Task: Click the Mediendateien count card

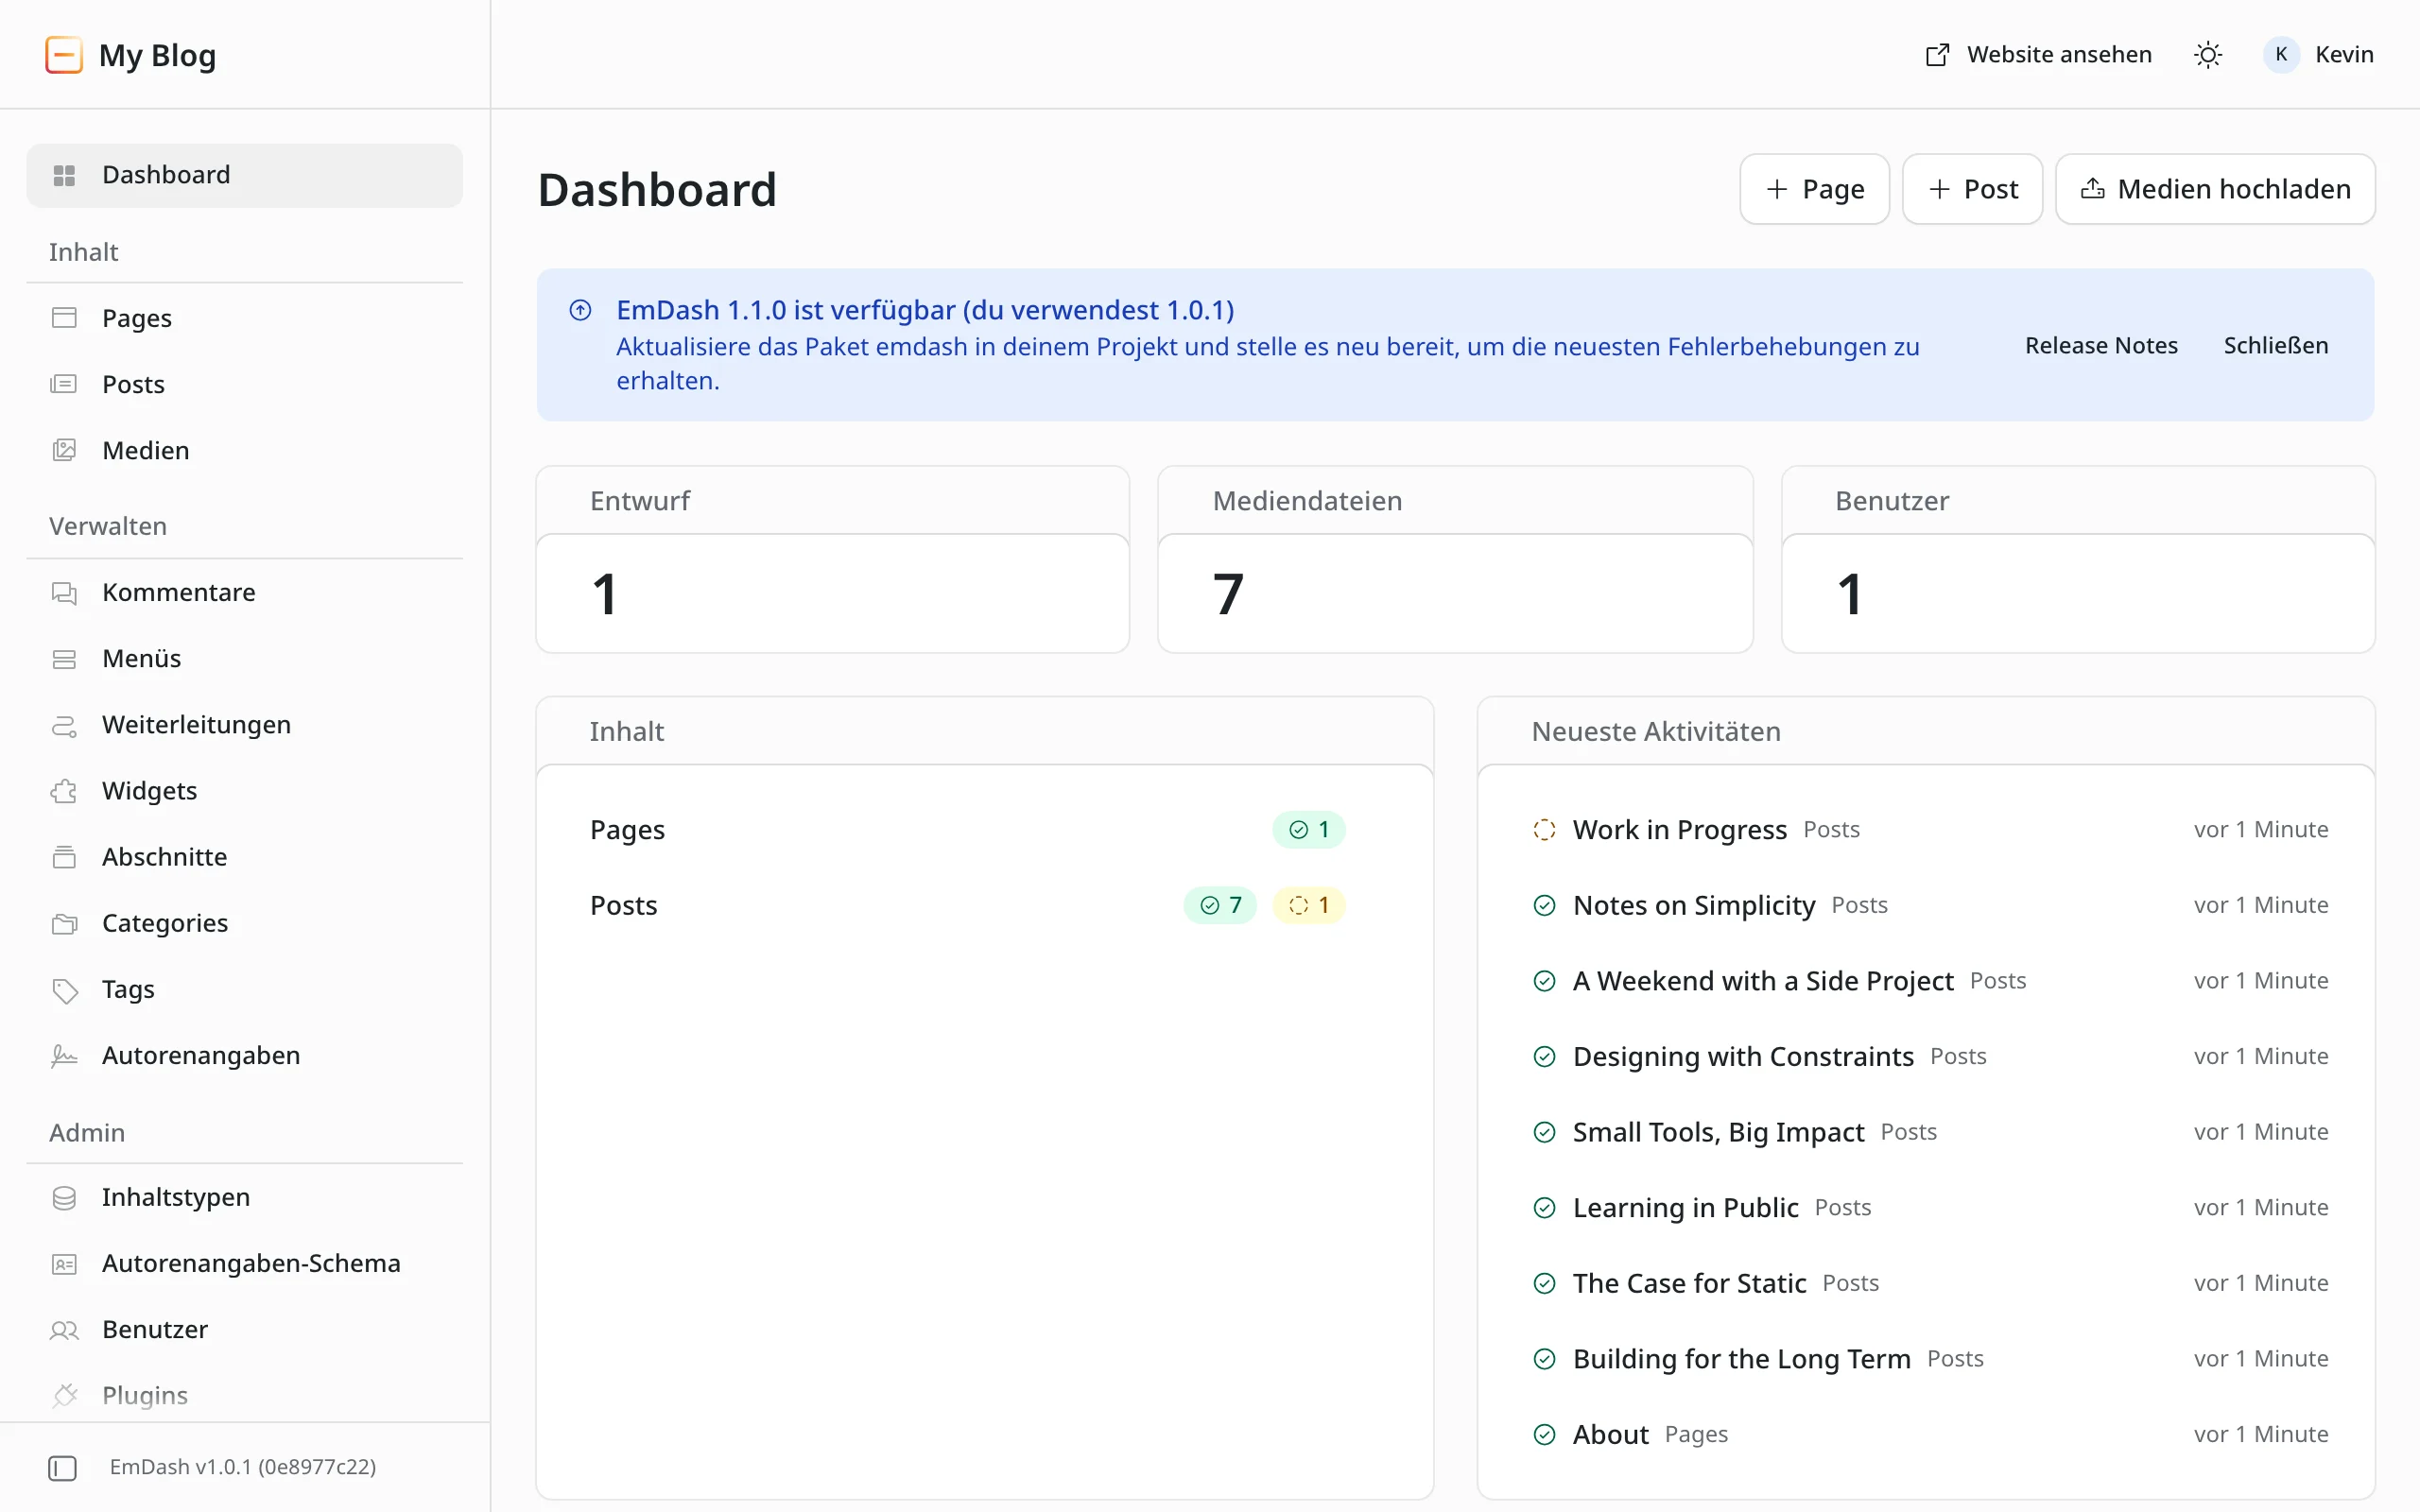Action: [x=1454, y=559]
